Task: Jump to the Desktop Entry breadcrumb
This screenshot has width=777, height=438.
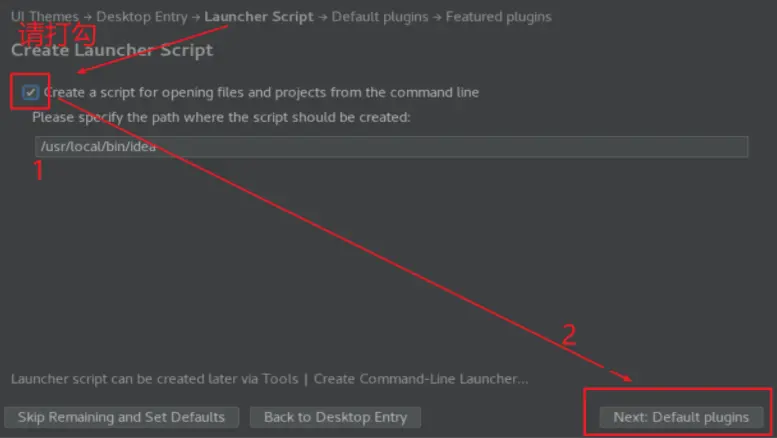Action: (x=142, y=17)
